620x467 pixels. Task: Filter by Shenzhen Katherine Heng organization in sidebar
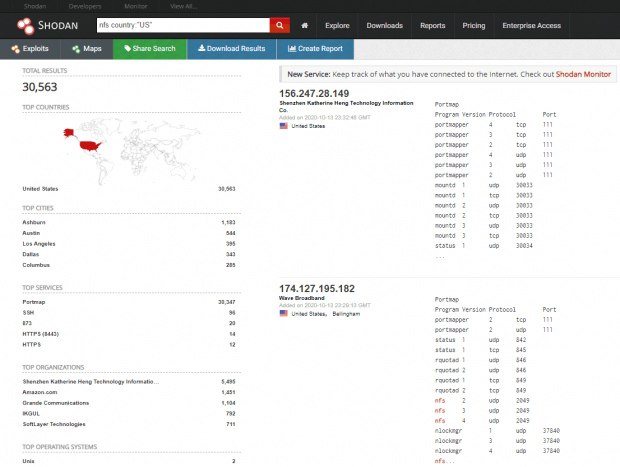coord(91,382)
